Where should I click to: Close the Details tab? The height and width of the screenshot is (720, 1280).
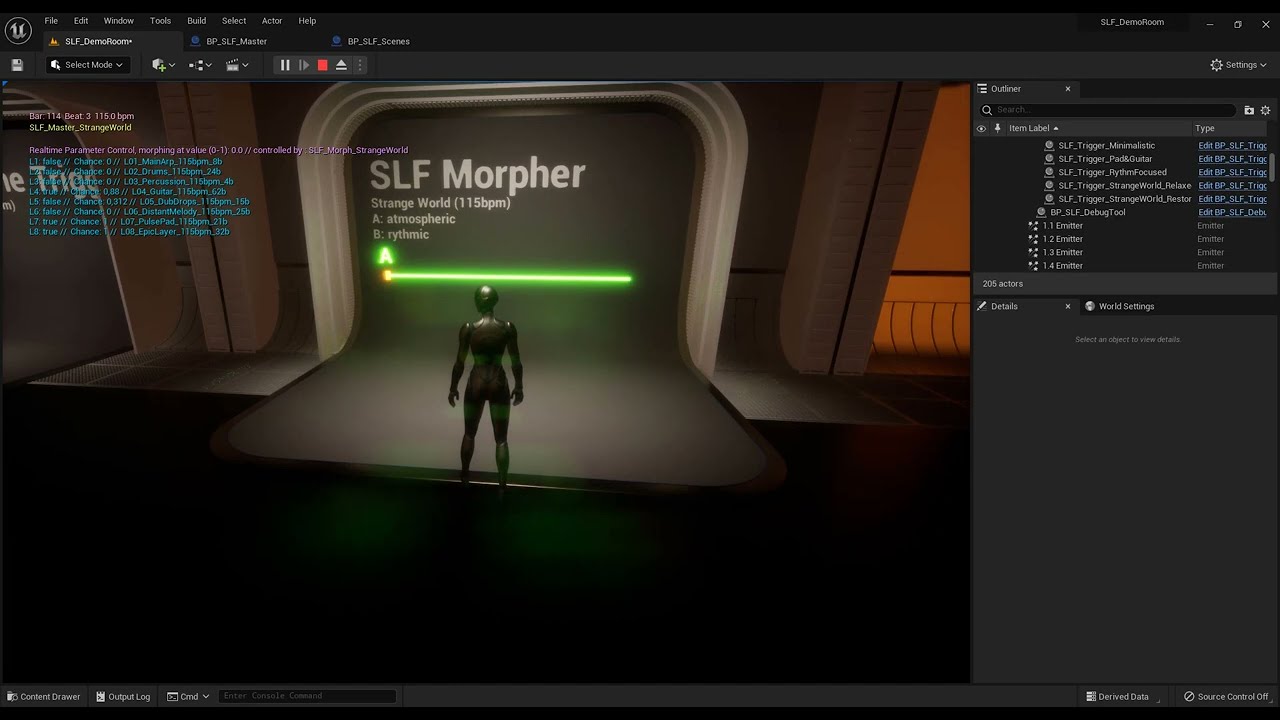pyautogui.click(x=1067, y=307)
